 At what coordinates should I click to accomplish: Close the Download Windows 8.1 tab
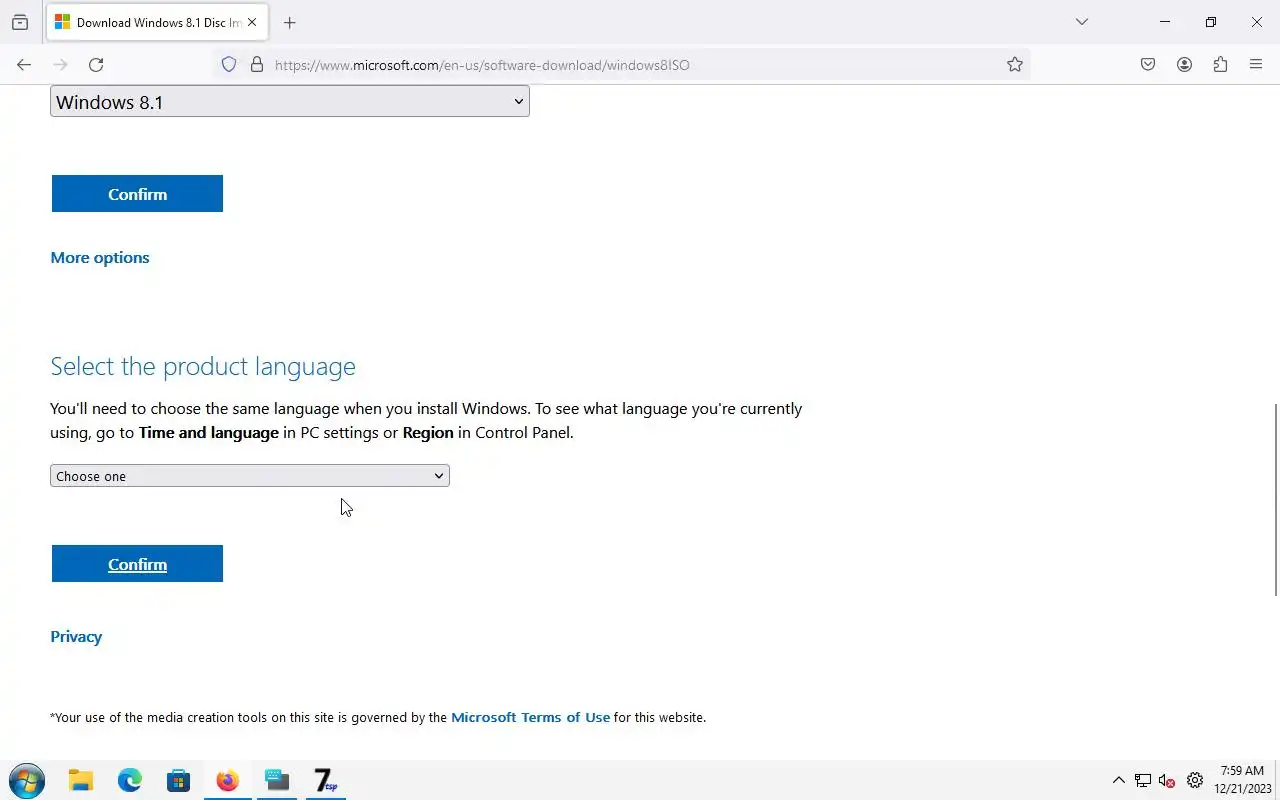pos(252,22)
